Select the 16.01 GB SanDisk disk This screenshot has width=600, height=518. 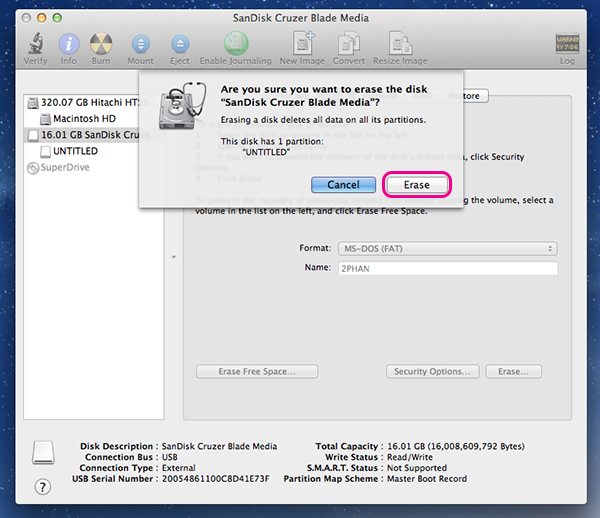click(83, 135)
